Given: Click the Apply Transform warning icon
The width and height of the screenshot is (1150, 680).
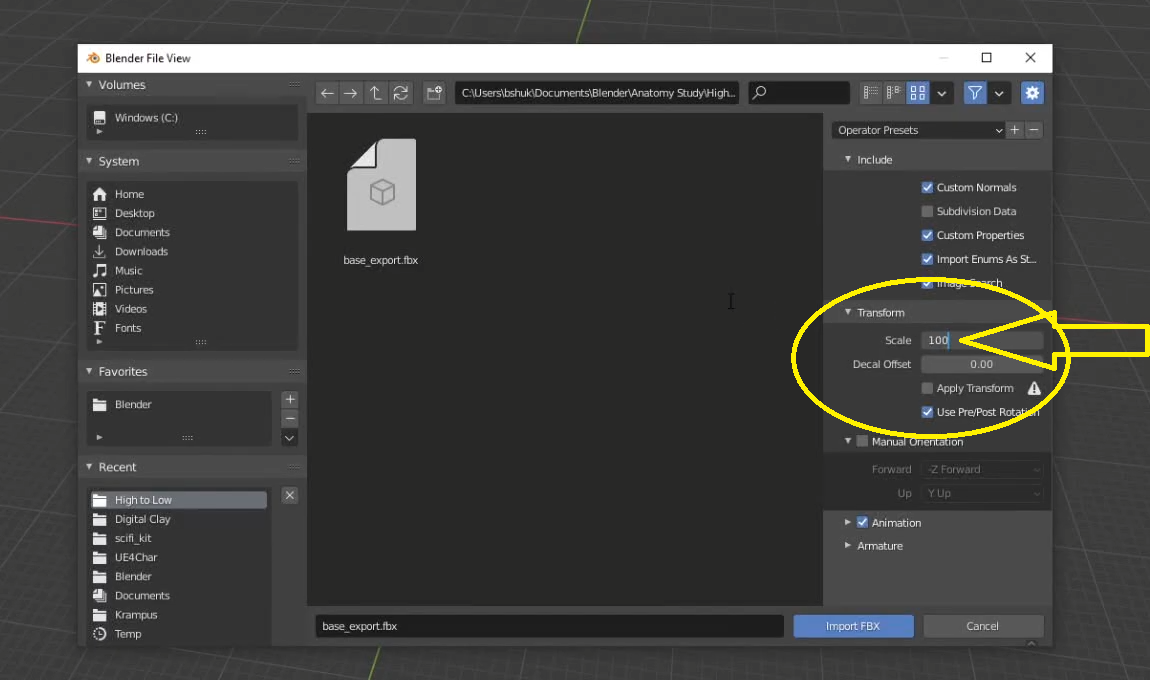Looking at the screenshot, I should pyautogui.click(x=1034, y=388).
